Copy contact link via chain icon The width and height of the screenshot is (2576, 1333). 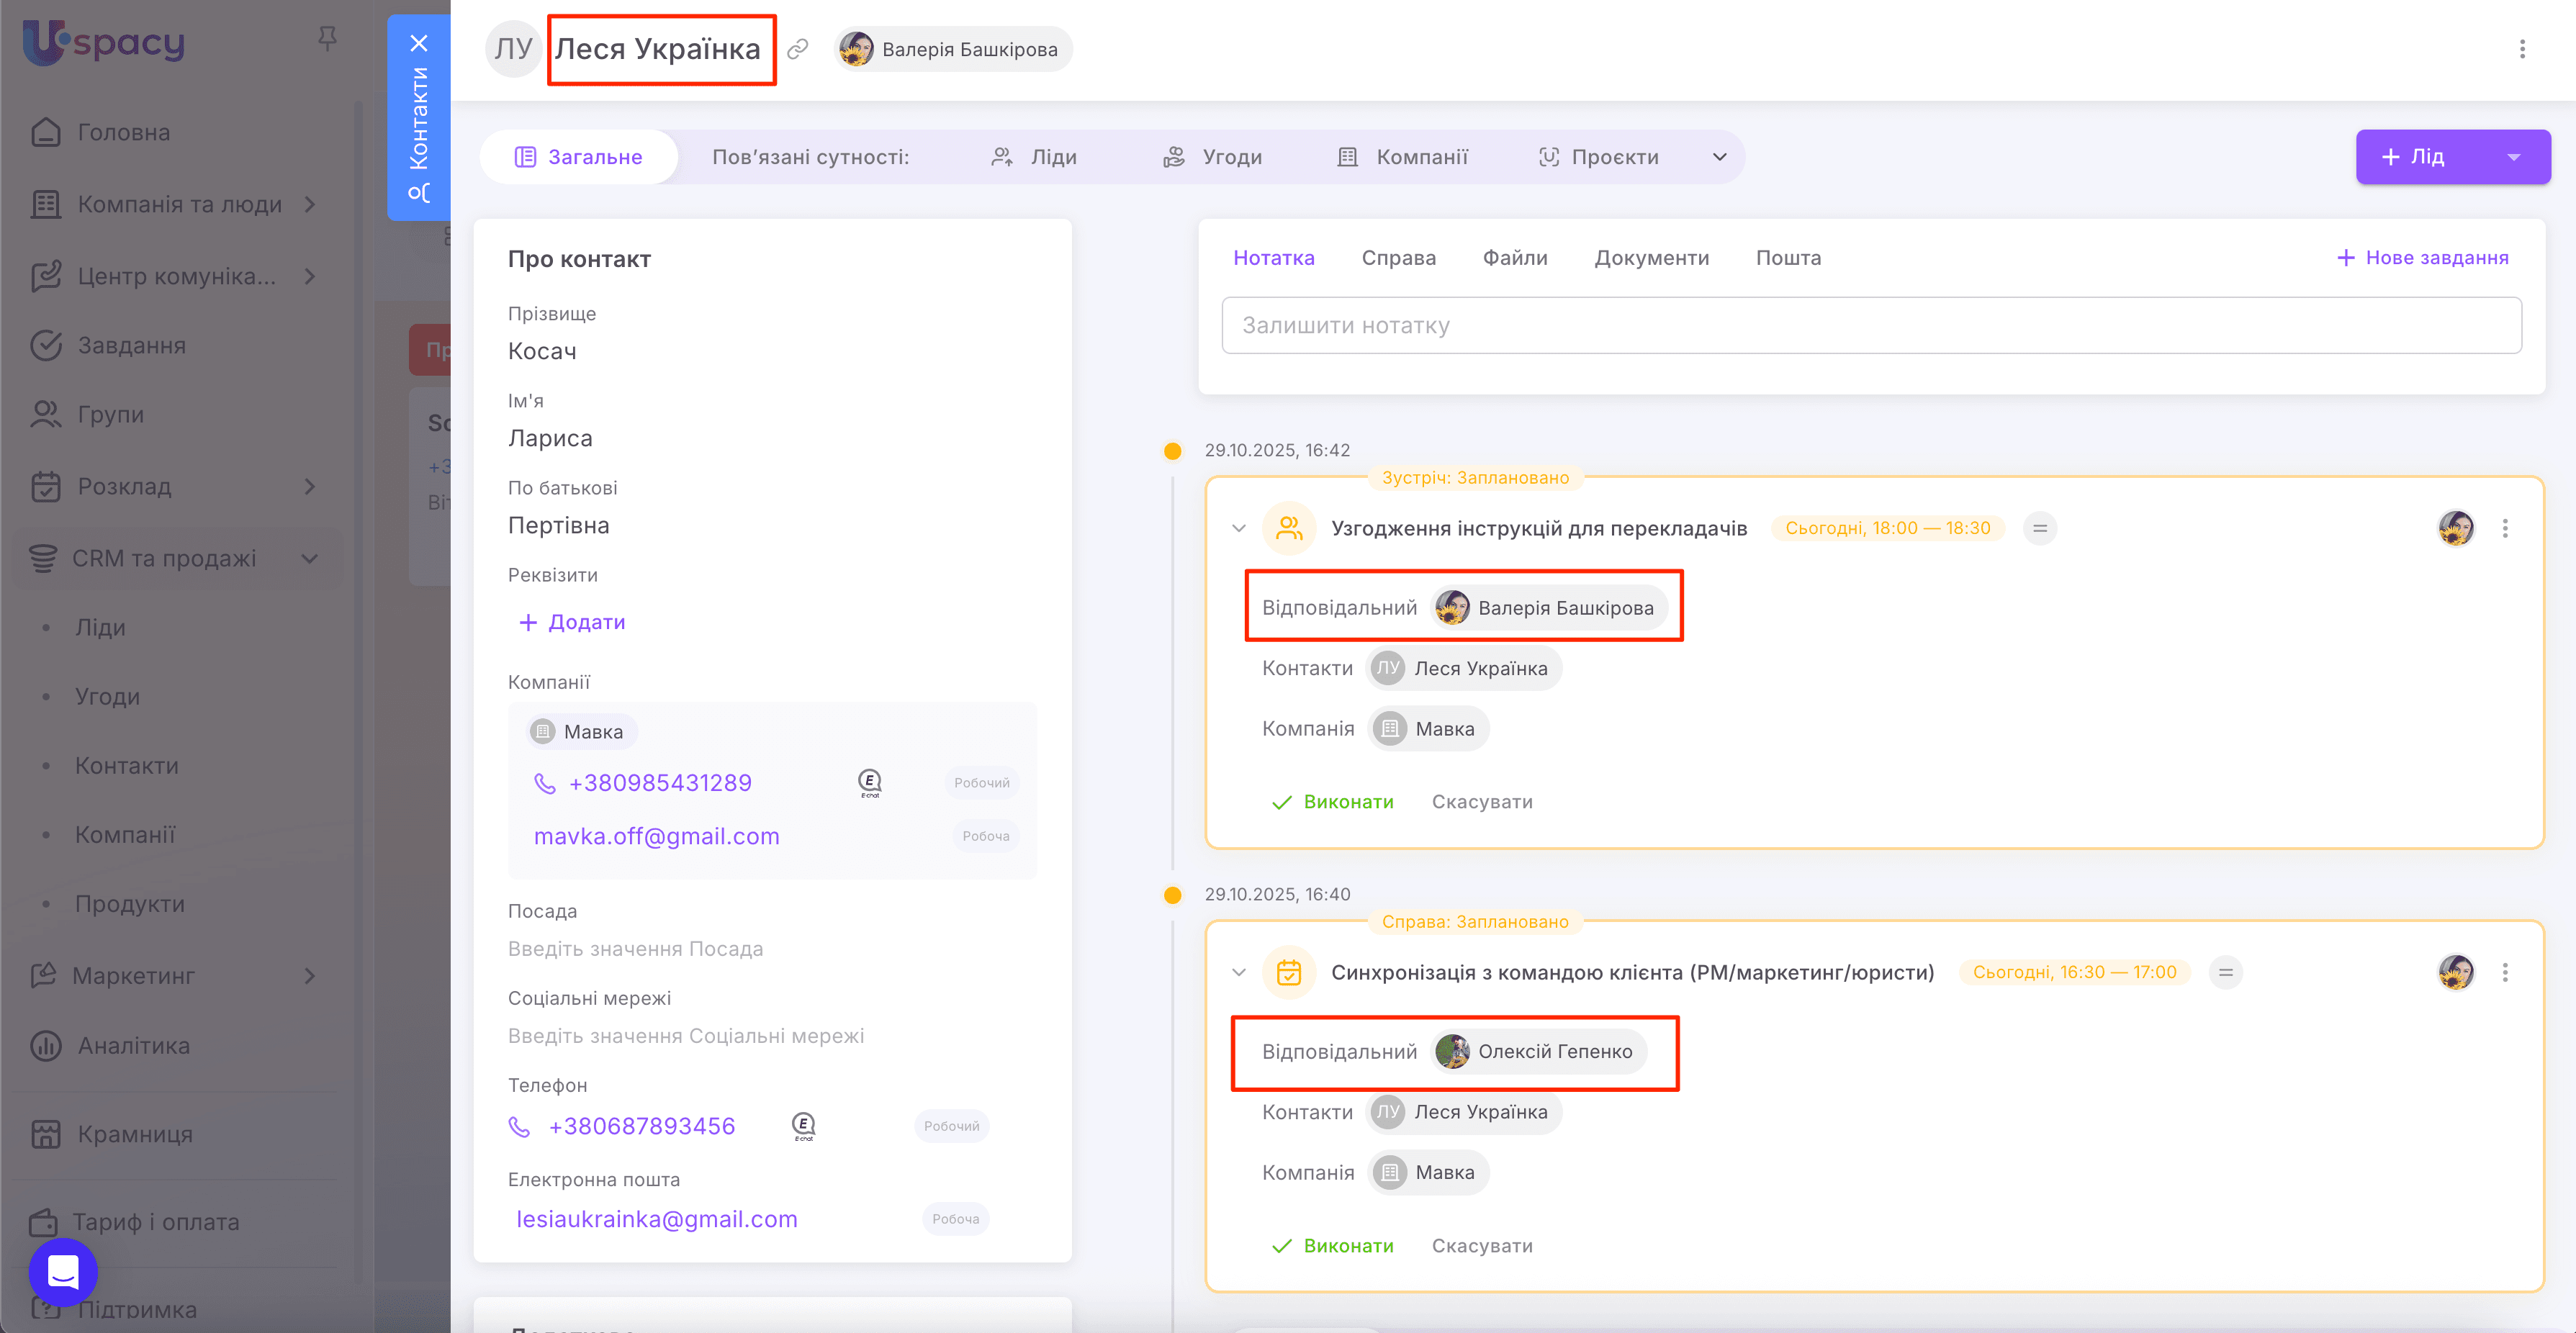797,49
